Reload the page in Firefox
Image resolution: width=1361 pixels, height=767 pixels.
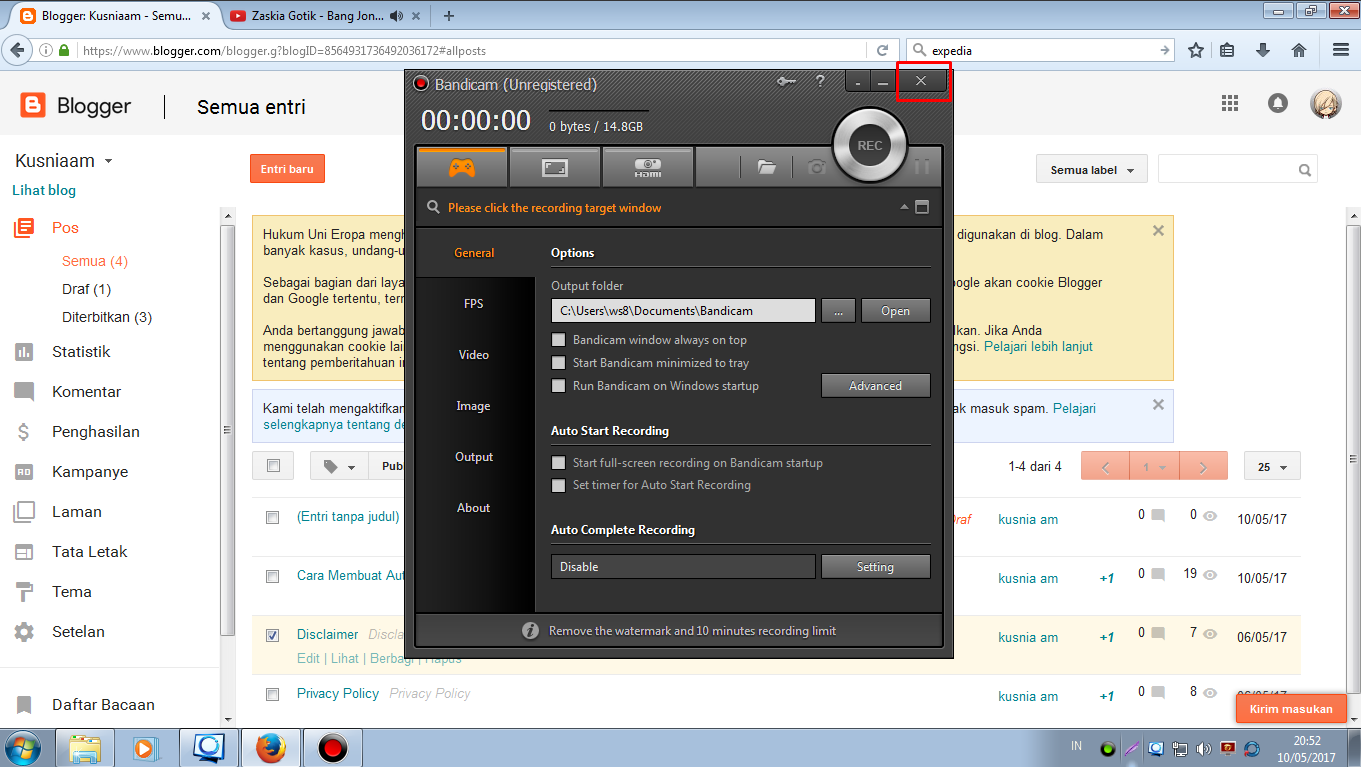pyautogui.click(x=882, y=50)
